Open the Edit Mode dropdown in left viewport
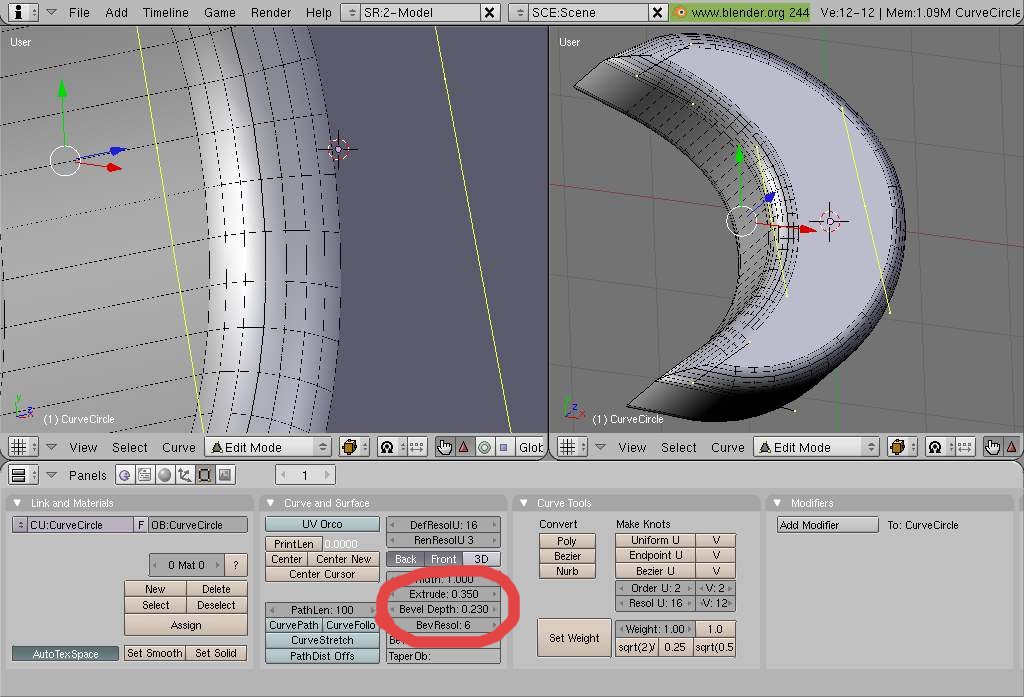 click(x=268, y=447)
